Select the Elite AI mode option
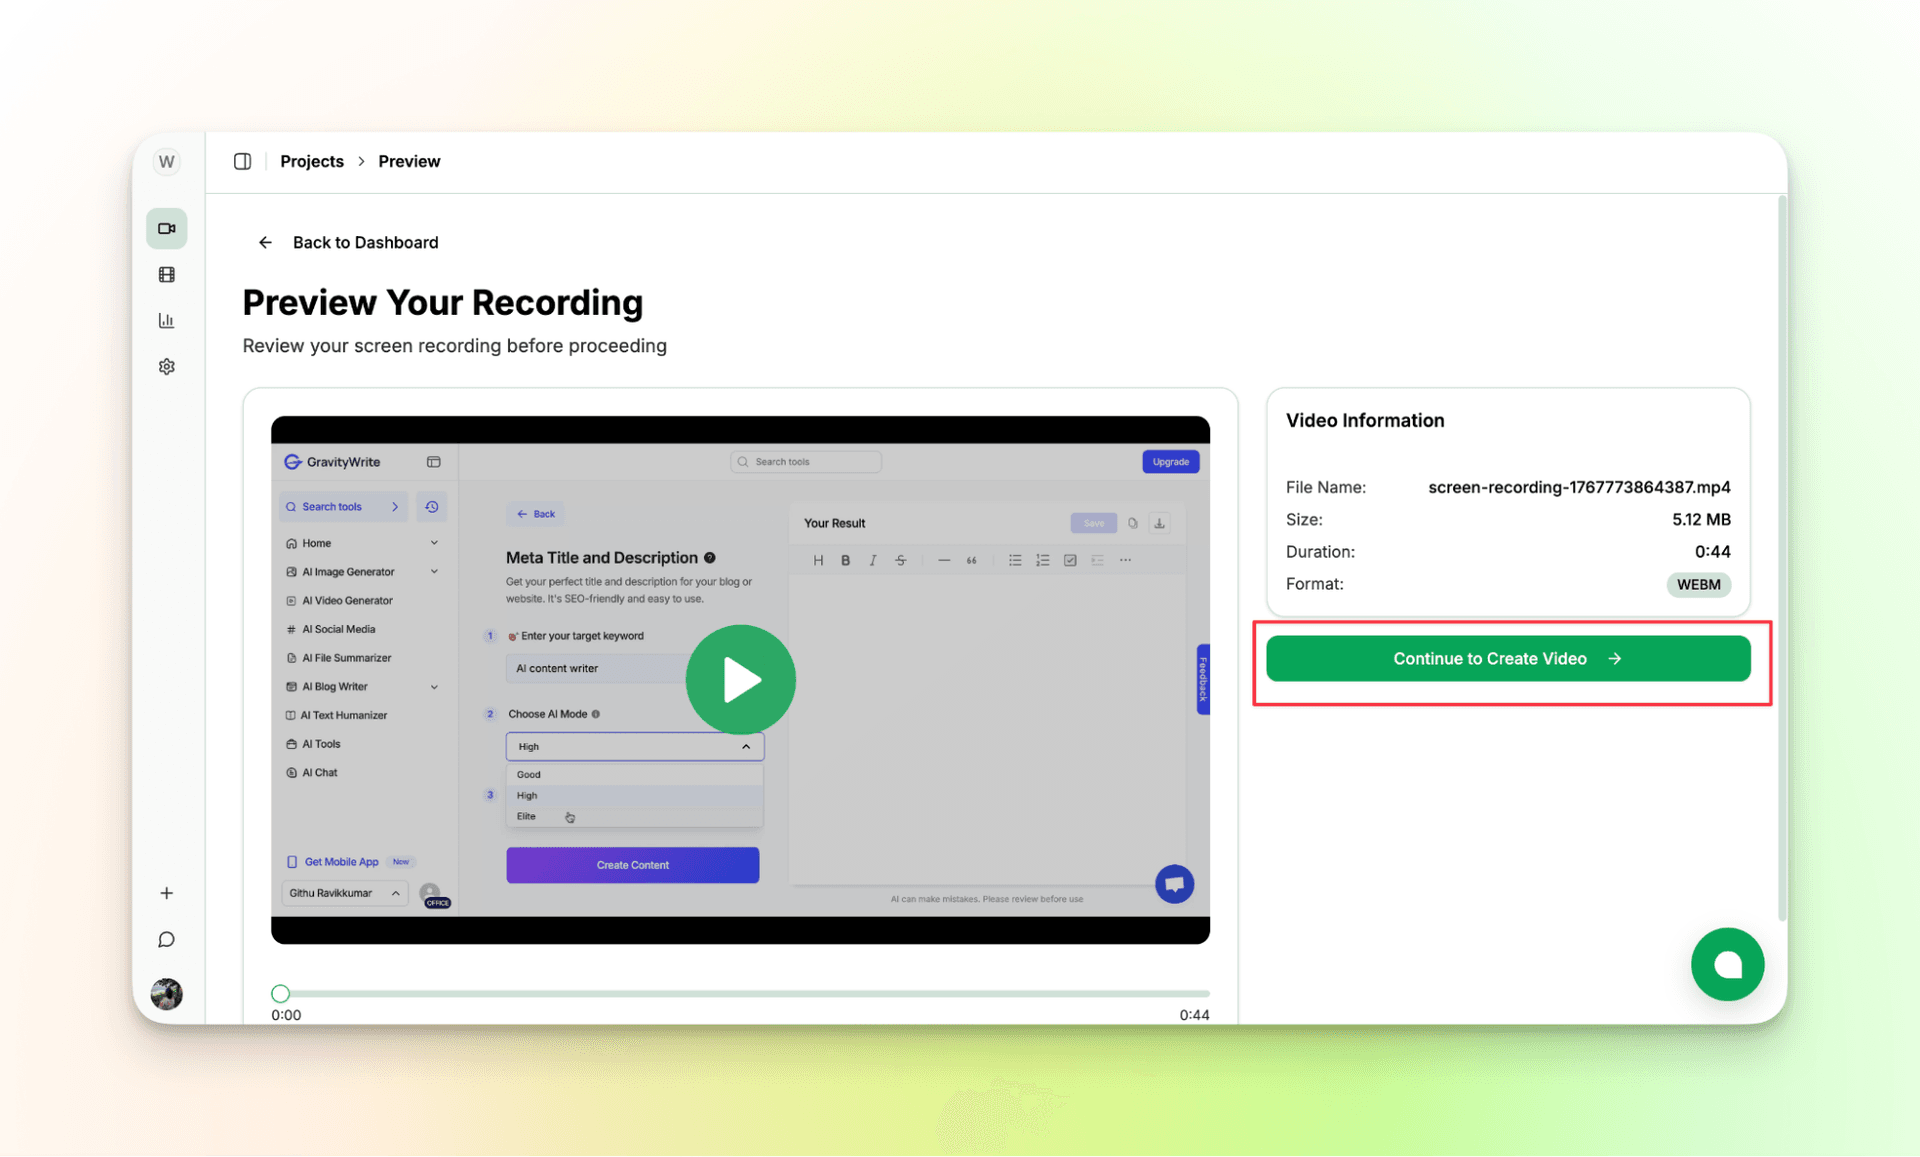Image resolution: width=1920 pixels, height=1157 pixels. (525, 816)
